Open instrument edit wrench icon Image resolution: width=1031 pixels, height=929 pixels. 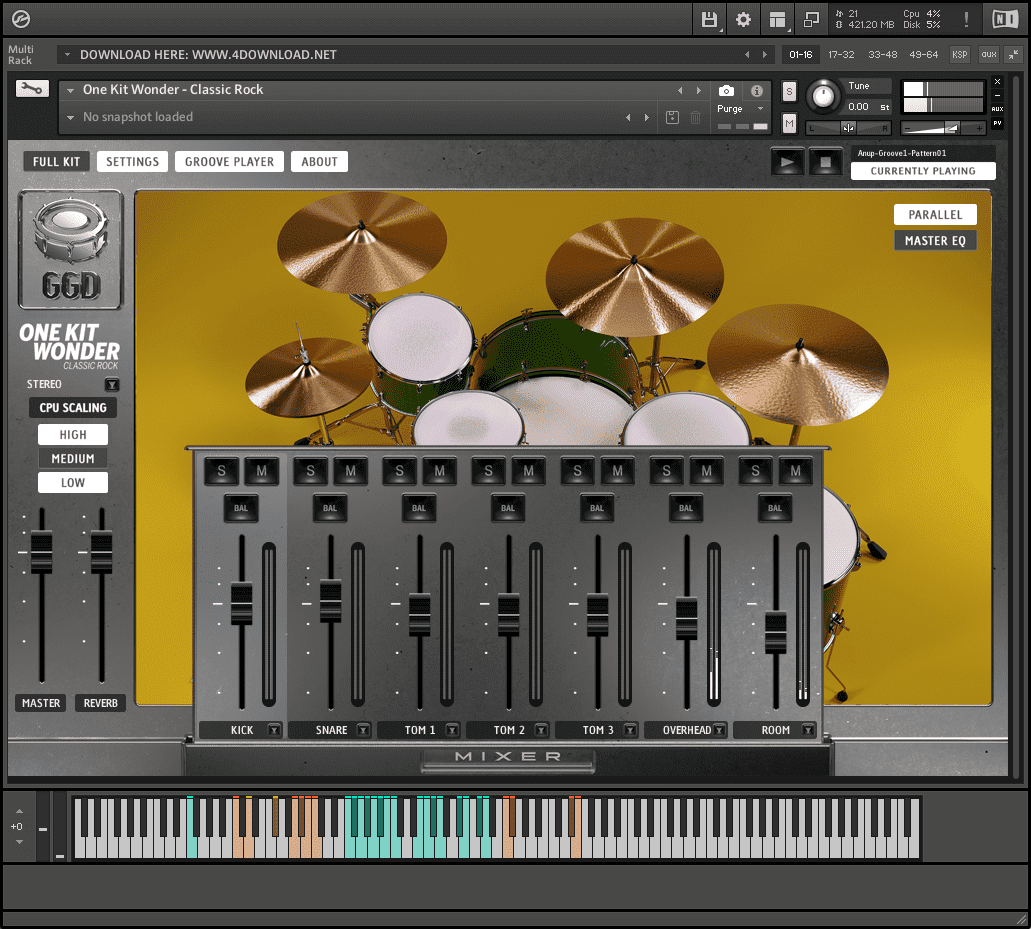pos(32,89)
